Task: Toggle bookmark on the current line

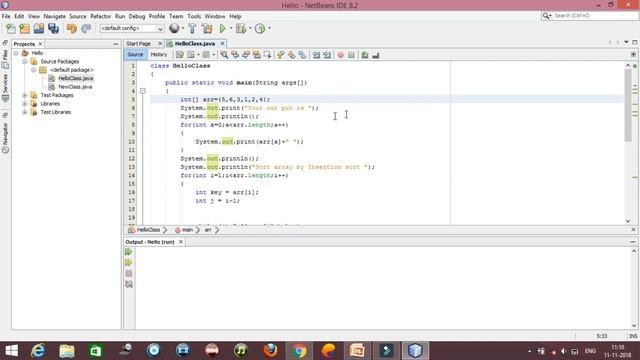Action: click(x=302, y=55)
